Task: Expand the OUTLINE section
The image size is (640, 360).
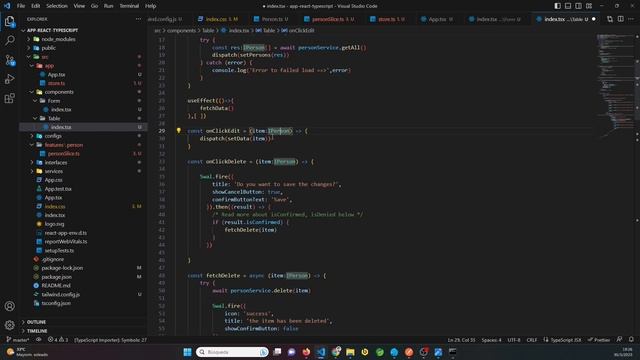Action: click(x=36, y=322)
